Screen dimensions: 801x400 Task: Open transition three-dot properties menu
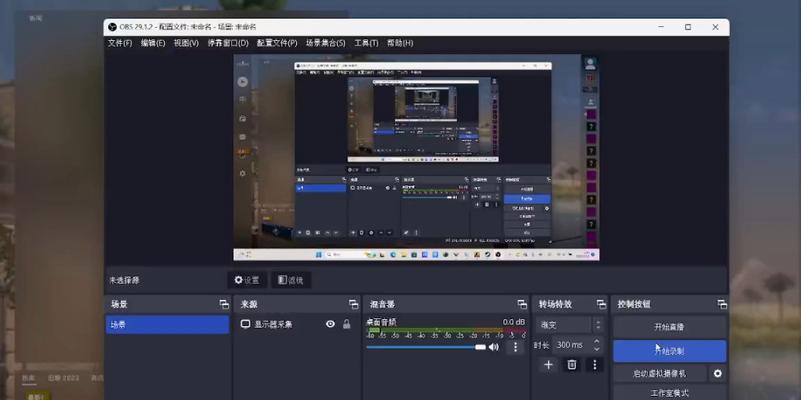595,365
